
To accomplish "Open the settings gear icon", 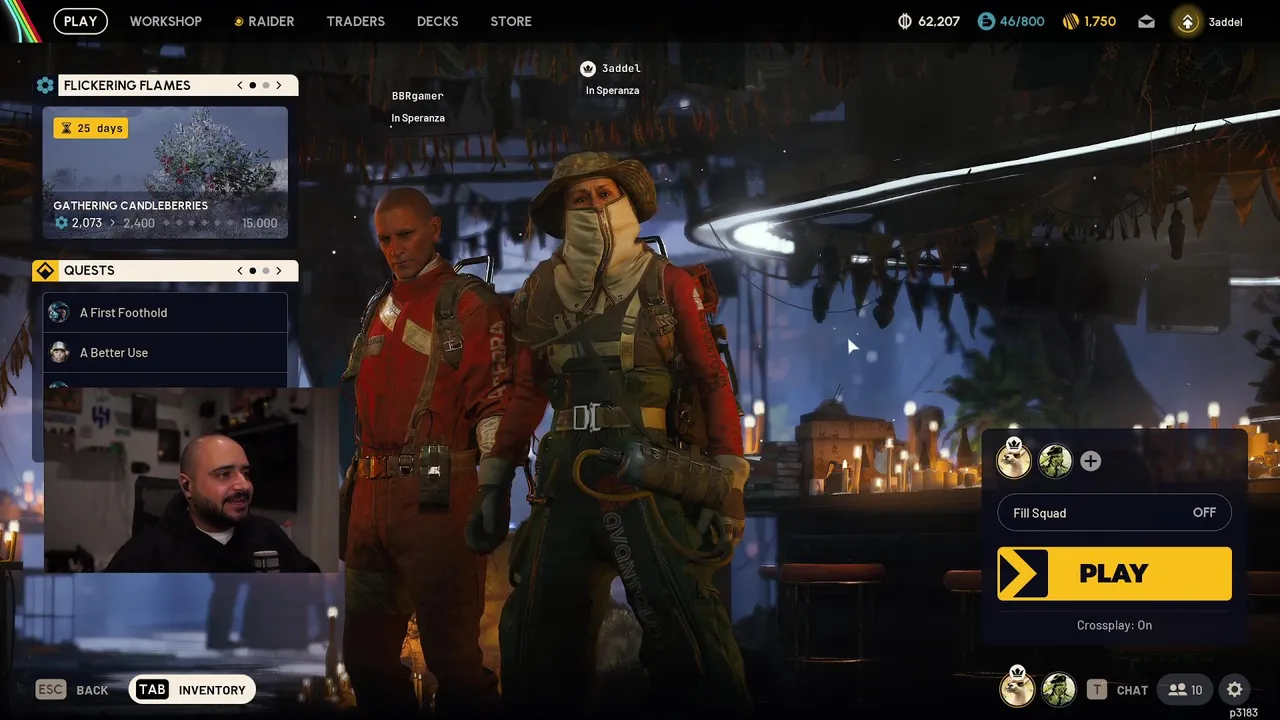I will coord(1235,690).
